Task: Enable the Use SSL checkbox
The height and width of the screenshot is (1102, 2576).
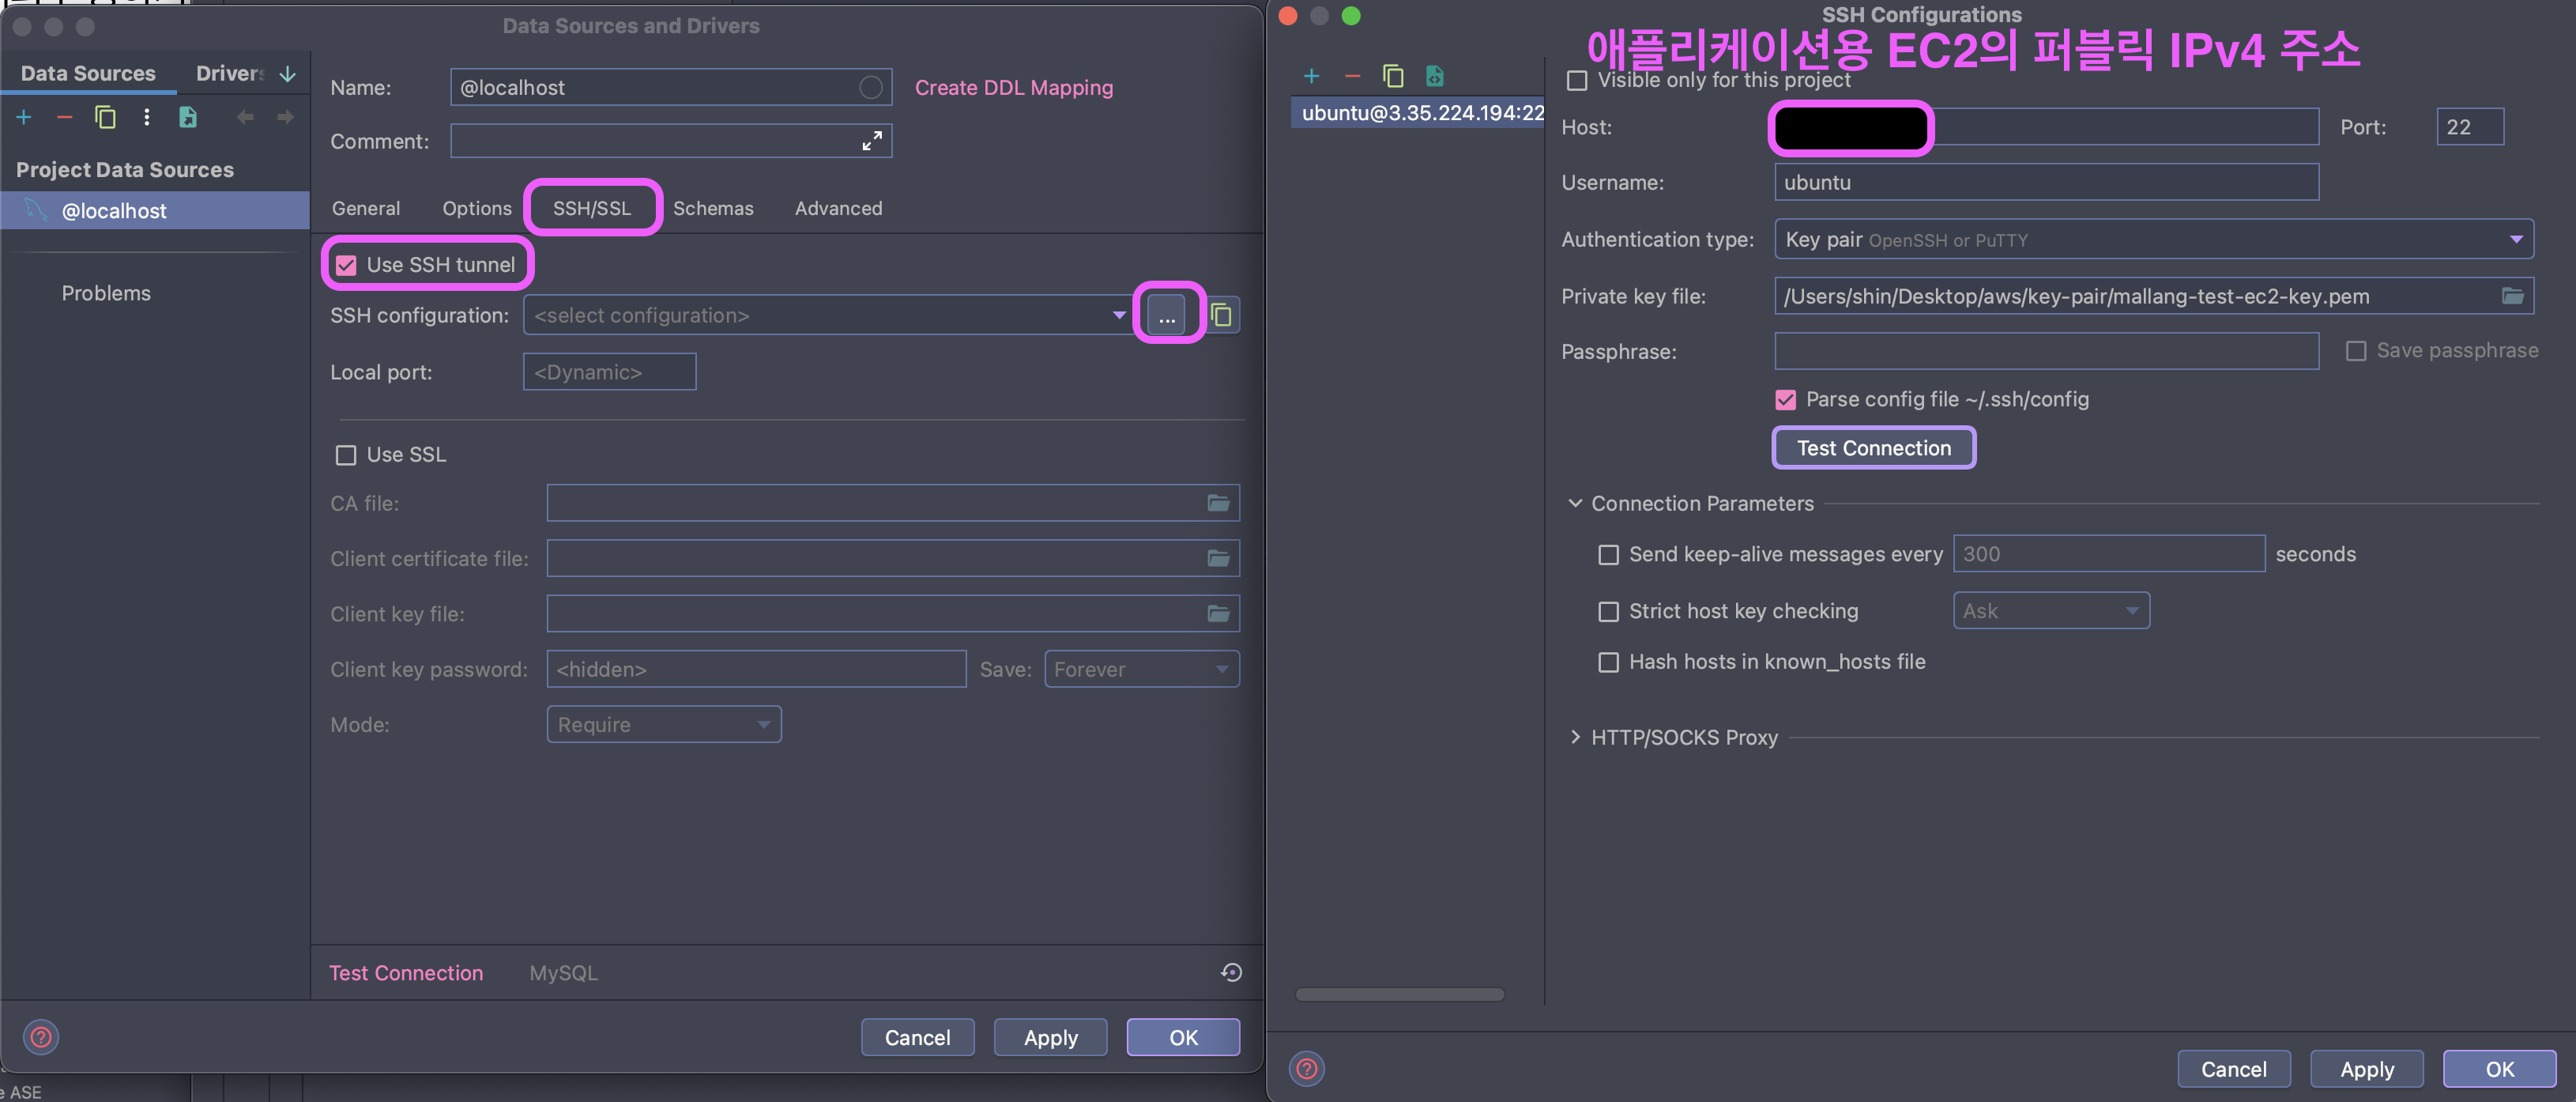Action: point(346,455)
